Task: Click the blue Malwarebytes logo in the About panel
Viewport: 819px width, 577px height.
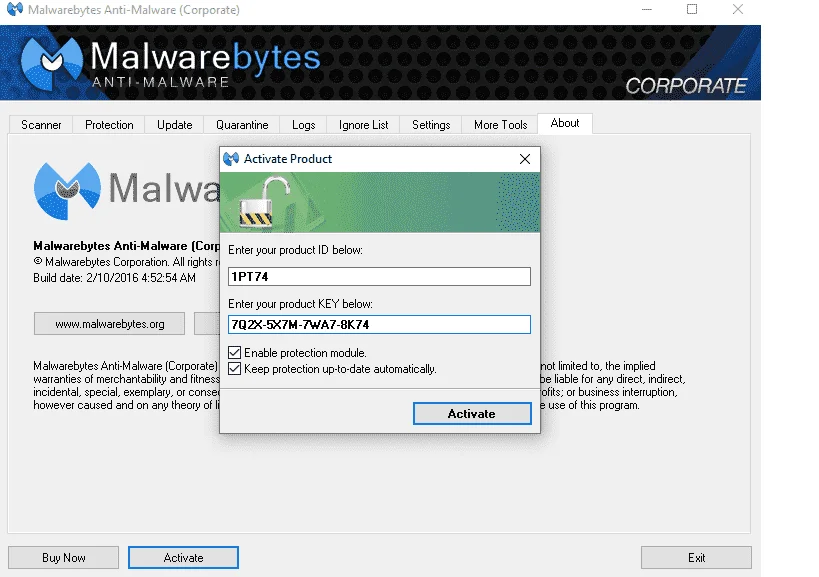Action: [x=67, y=191]
